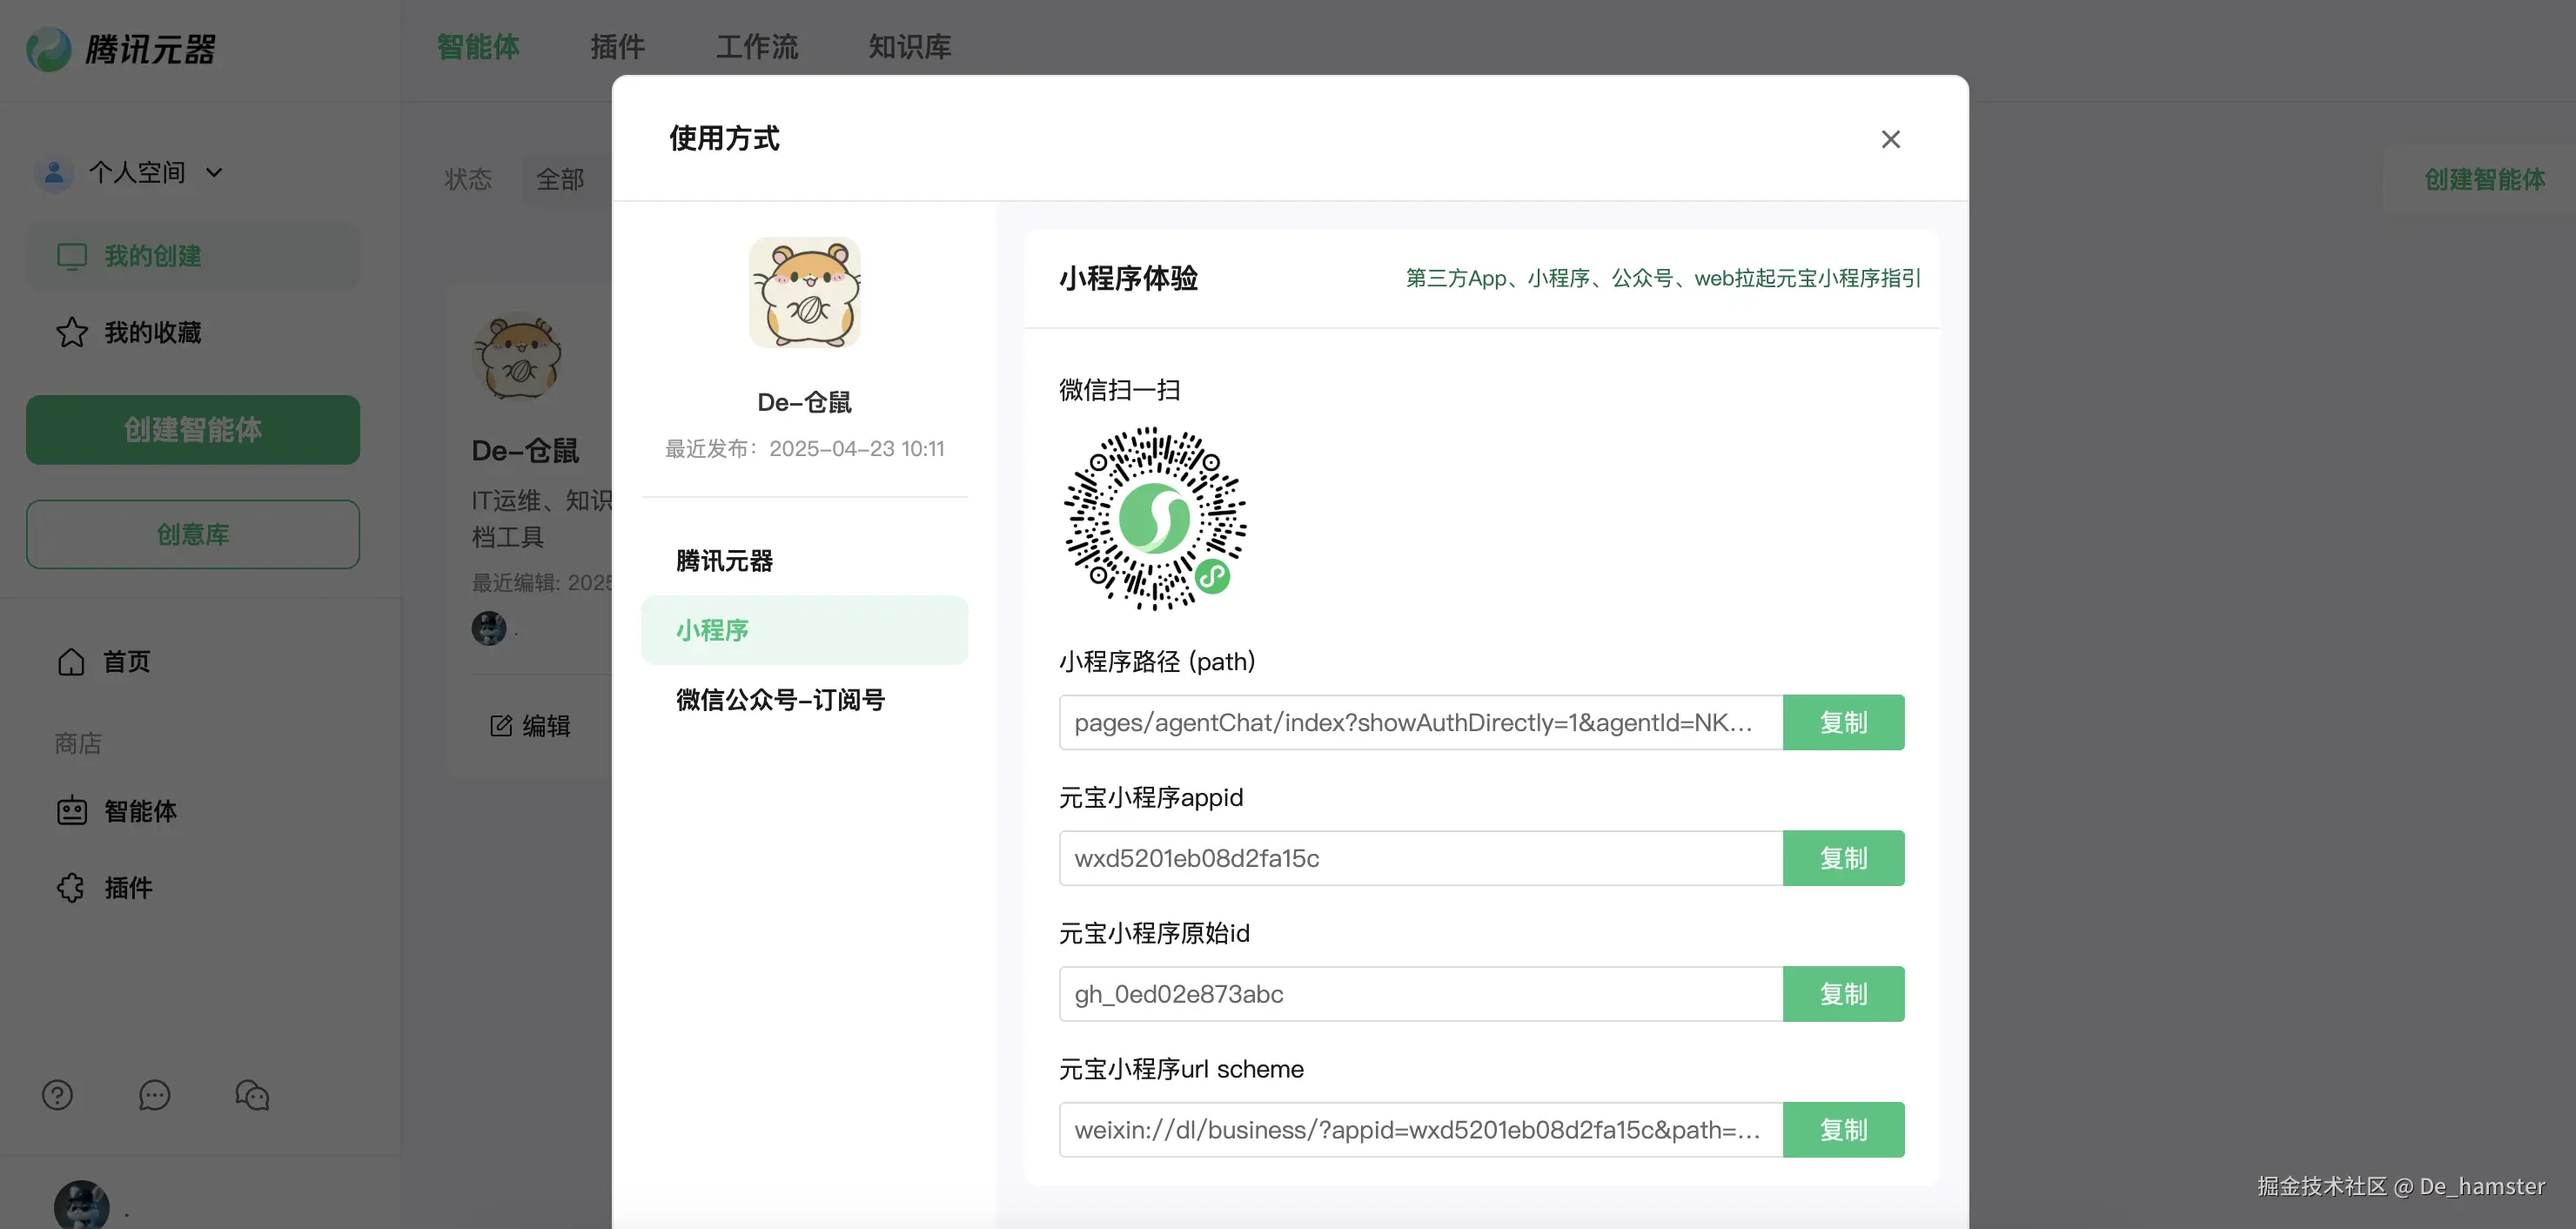Click the 最近发布 2025-04-23 10:11 text
Image resolution: width=2576 pixels, height=1229 pixels.
pyautogui.click(x=805, y=449)
